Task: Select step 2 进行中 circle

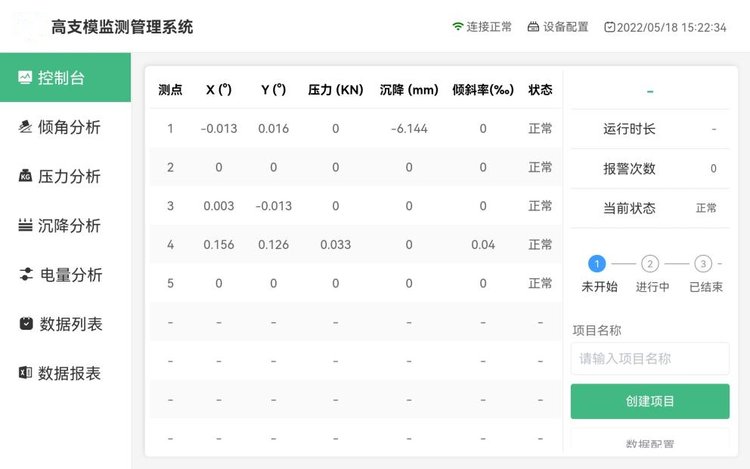Action: (x=650, y=264)
